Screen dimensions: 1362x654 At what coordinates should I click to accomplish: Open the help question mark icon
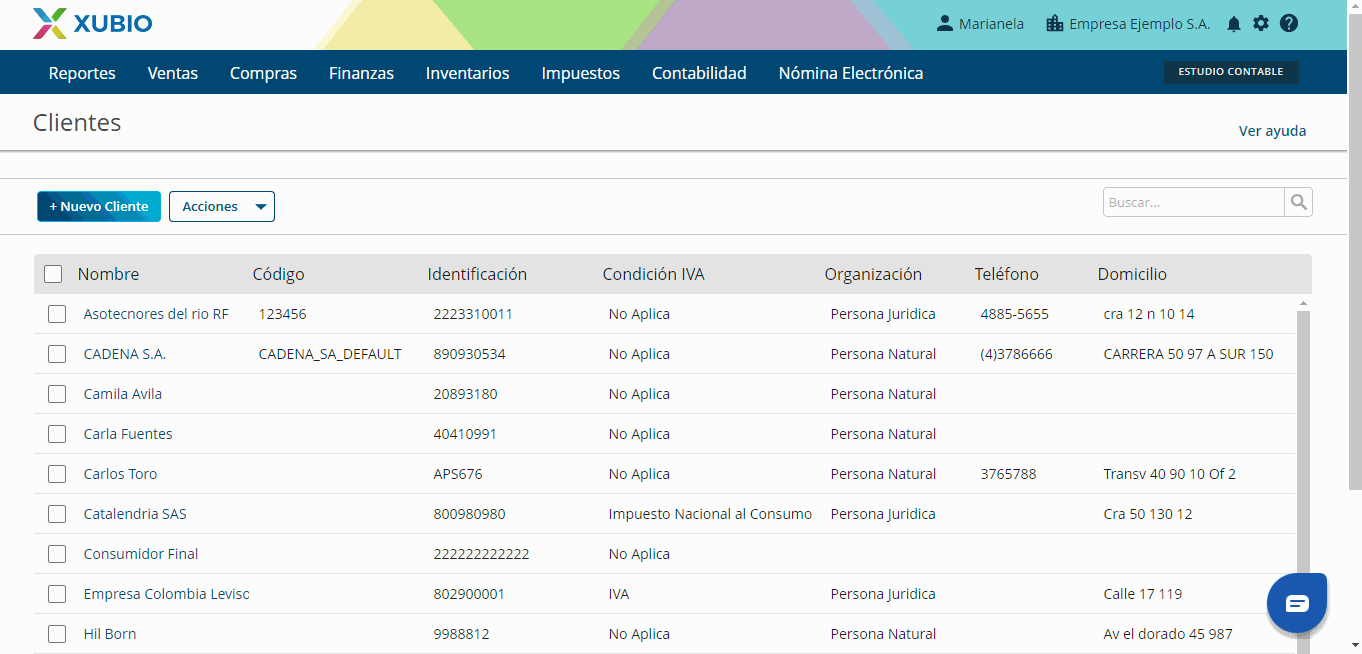click(x=1289, y=23)
